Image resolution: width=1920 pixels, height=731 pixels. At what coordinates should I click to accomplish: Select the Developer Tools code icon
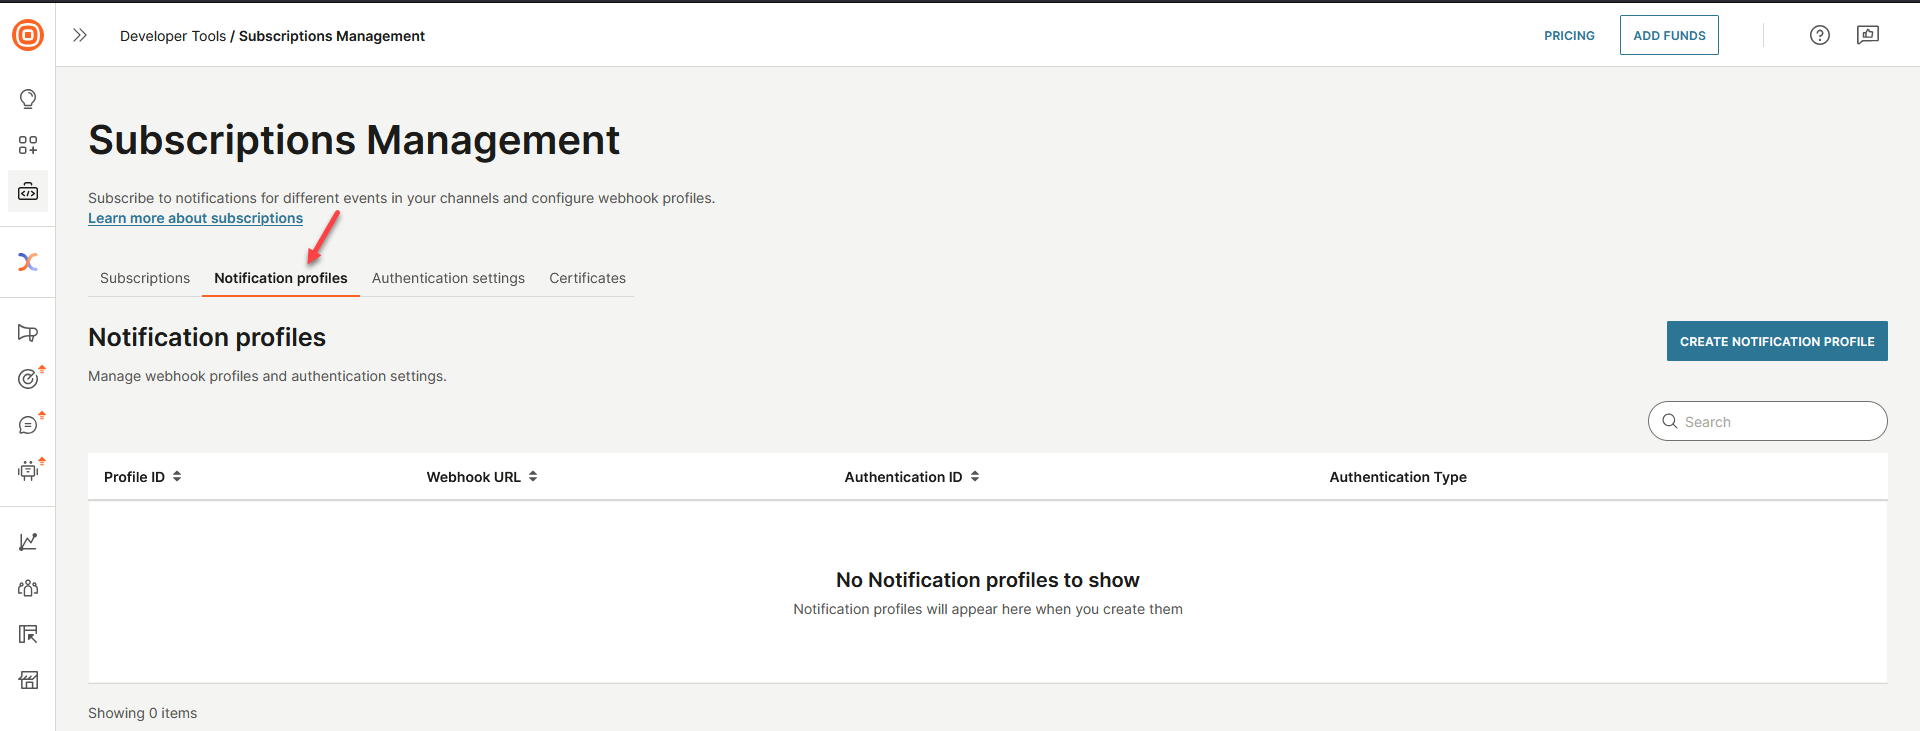coord(28,191)
